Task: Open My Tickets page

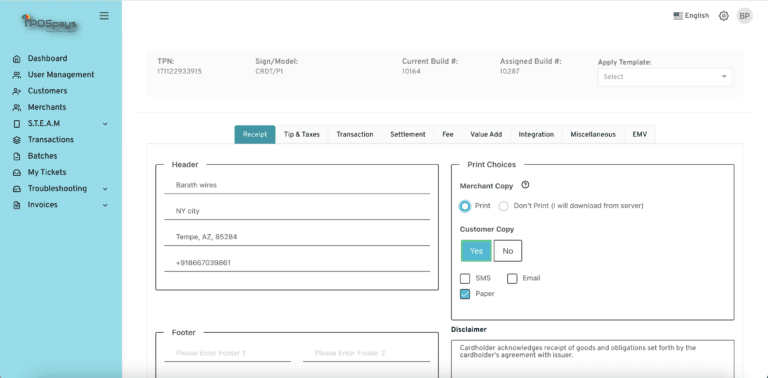Action: coord(47,172)
